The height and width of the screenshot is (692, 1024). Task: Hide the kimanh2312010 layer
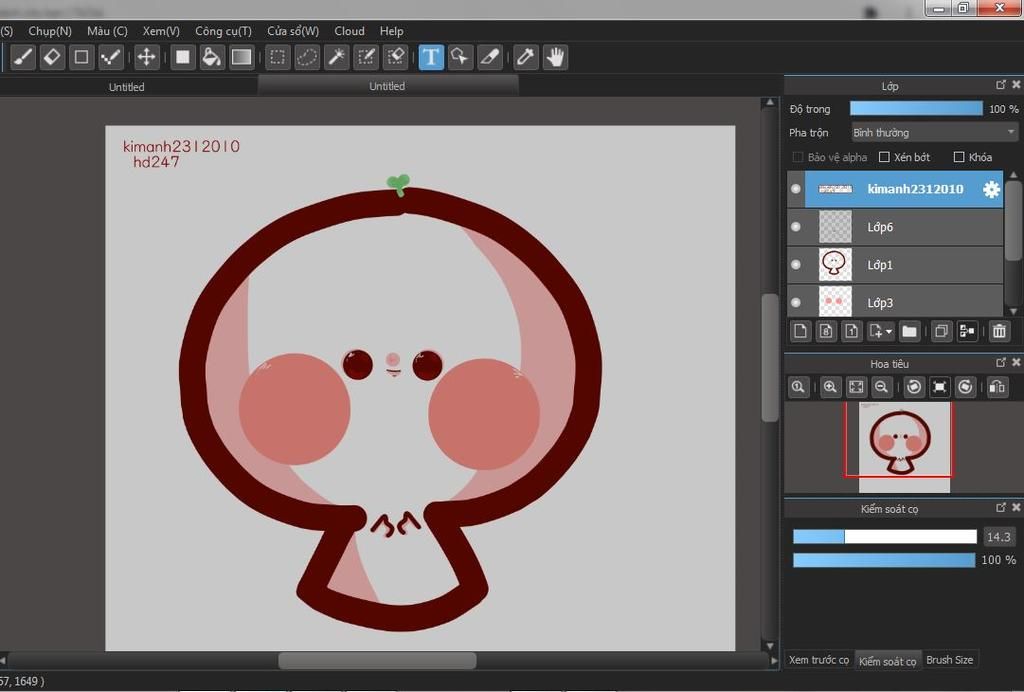795,189
